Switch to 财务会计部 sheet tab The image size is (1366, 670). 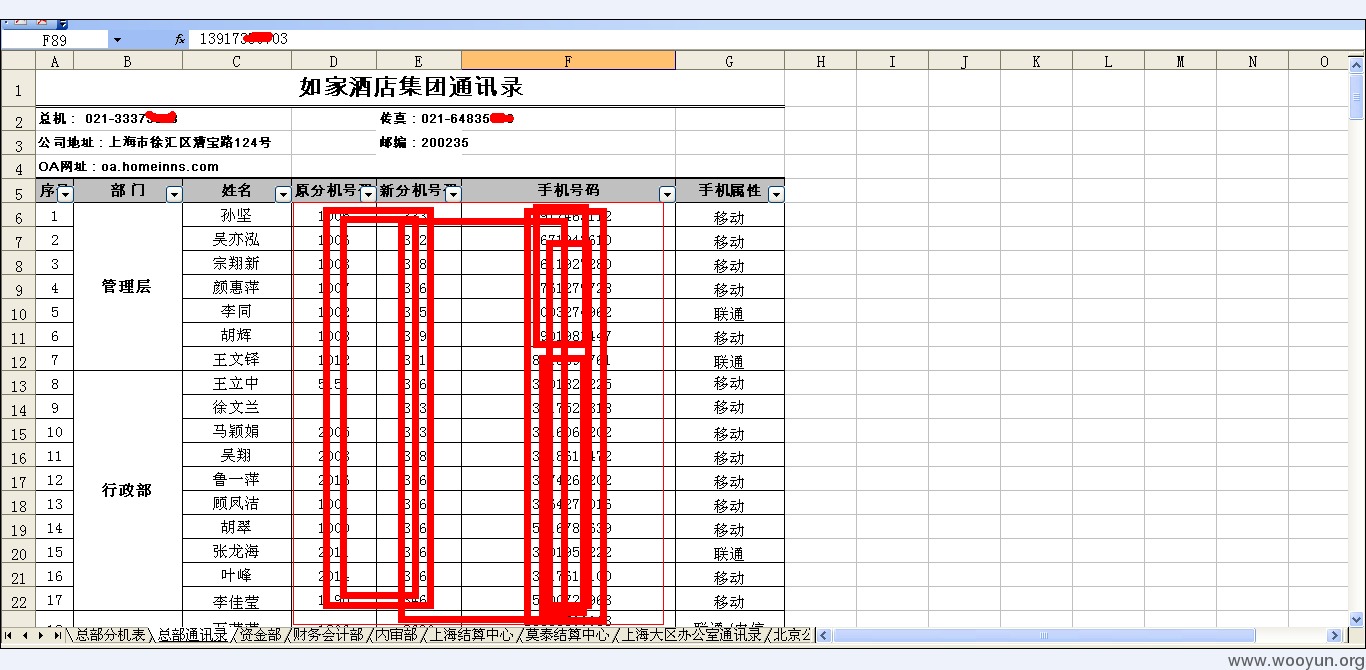pos(328,635)
